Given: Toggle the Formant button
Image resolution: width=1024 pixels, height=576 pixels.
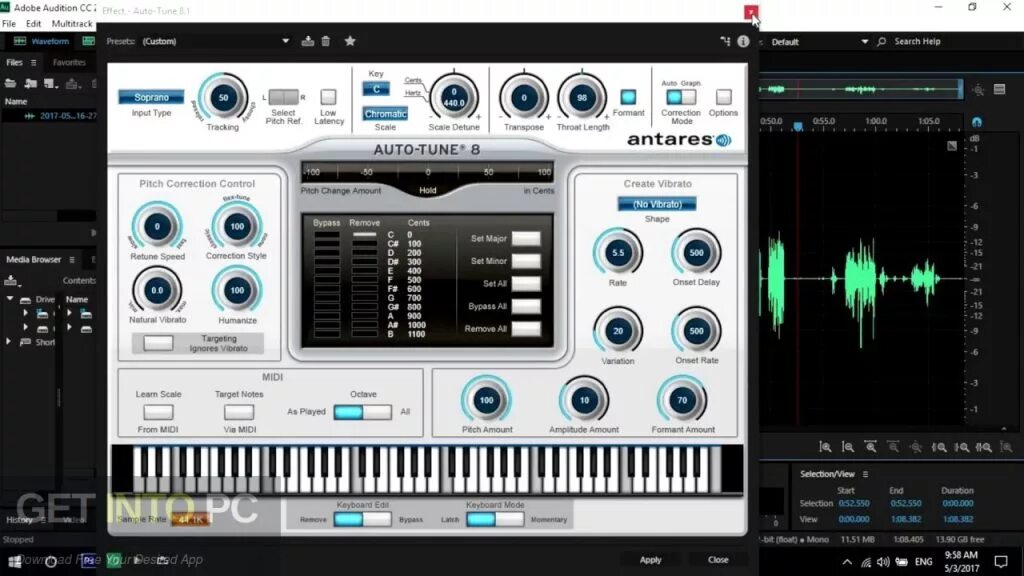Looking at the screenshot, I should click(x=628, y=97).
